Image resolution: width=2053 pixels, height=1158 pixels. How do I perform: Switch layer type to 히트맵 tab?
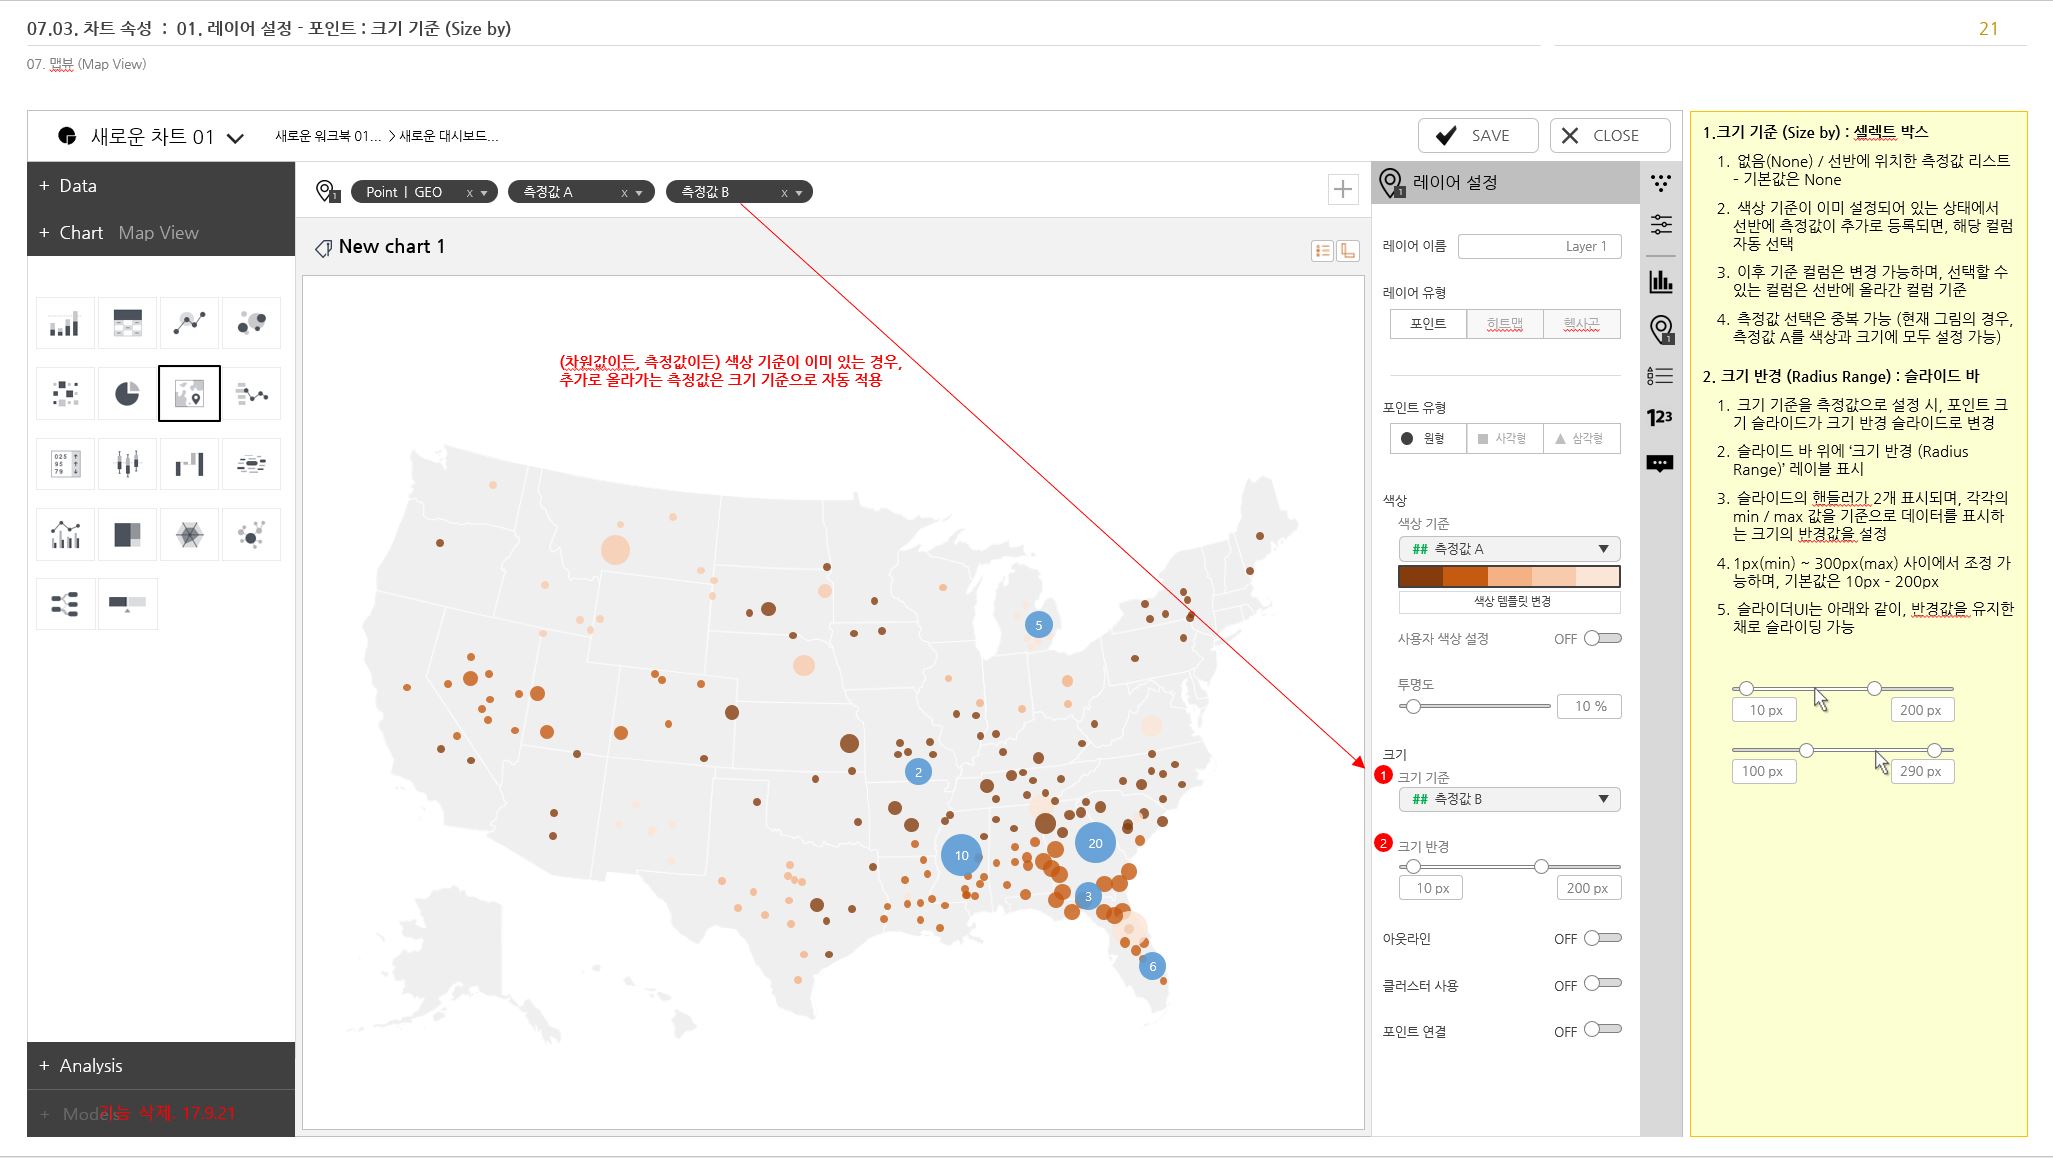1504,324
